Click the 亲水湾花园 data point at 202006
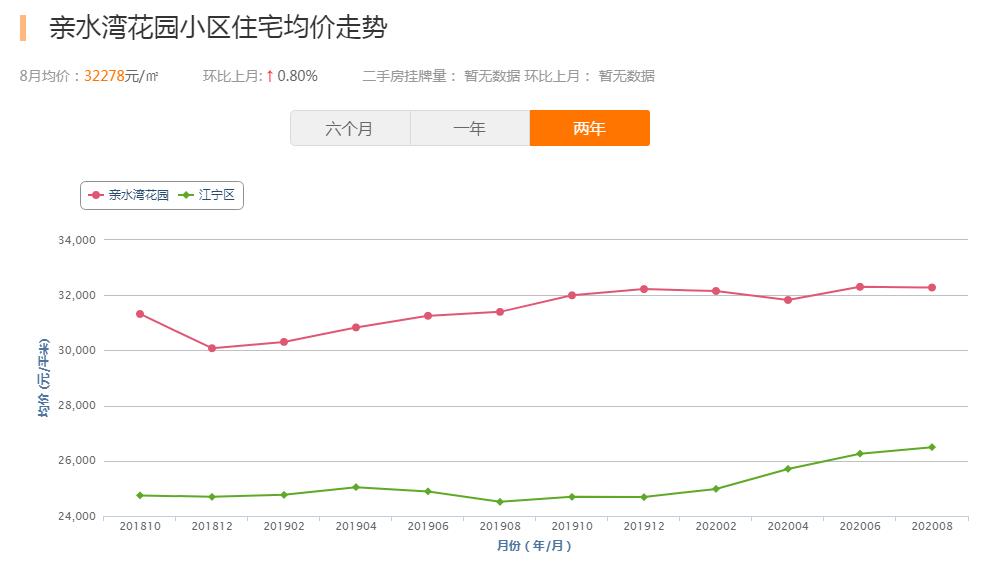This screenshot has height=569, width=988. pyautogui.click(x=860, y=287)
